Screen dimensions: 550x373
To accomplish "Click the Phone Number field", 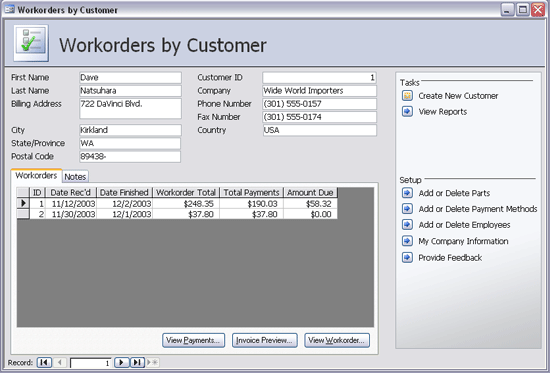I will pyautogui.click(x=320, y=104).
